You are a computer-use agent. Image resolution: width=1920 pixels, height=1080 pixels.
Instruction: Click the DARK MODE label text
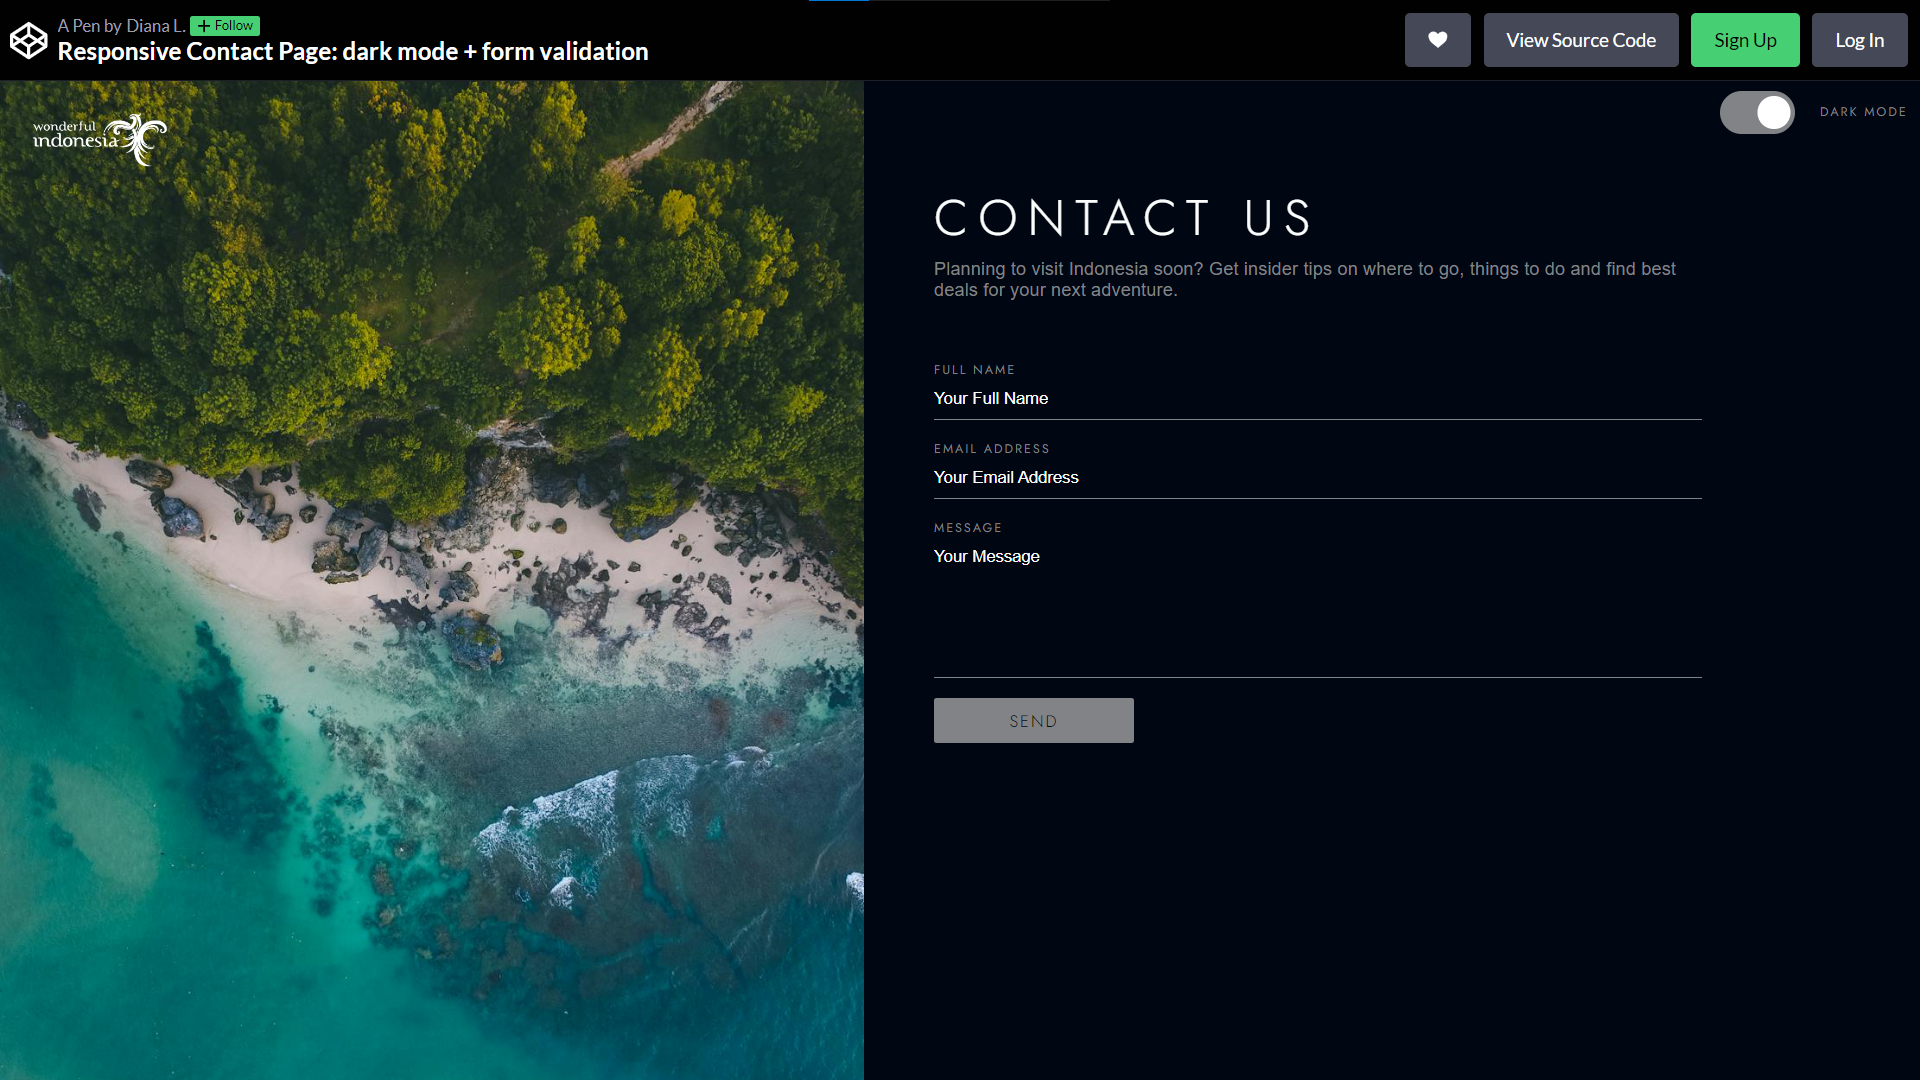pos(1862,112)
